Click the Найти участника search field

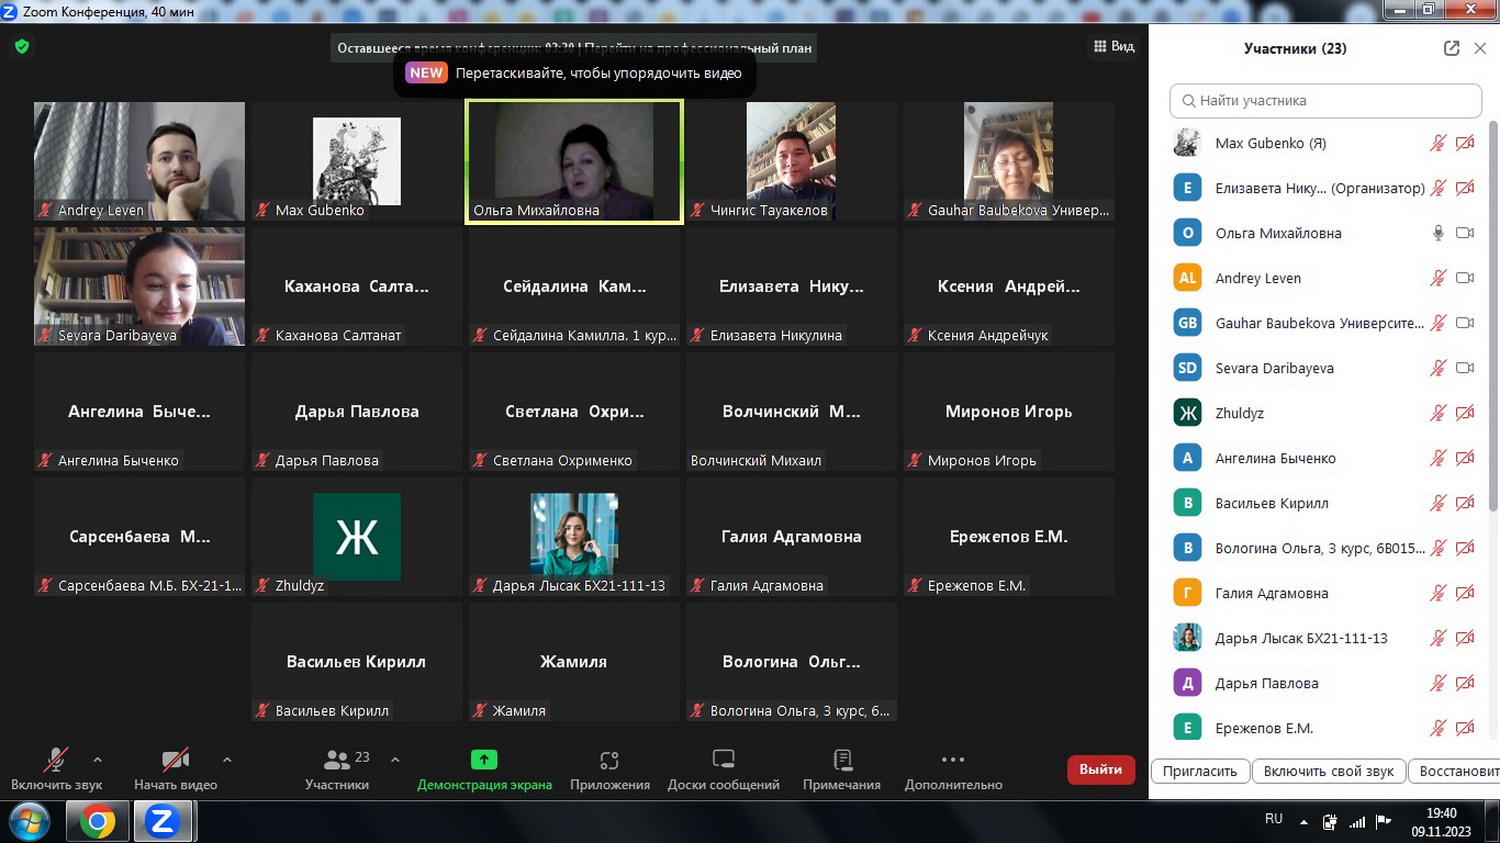point(1325,101)
